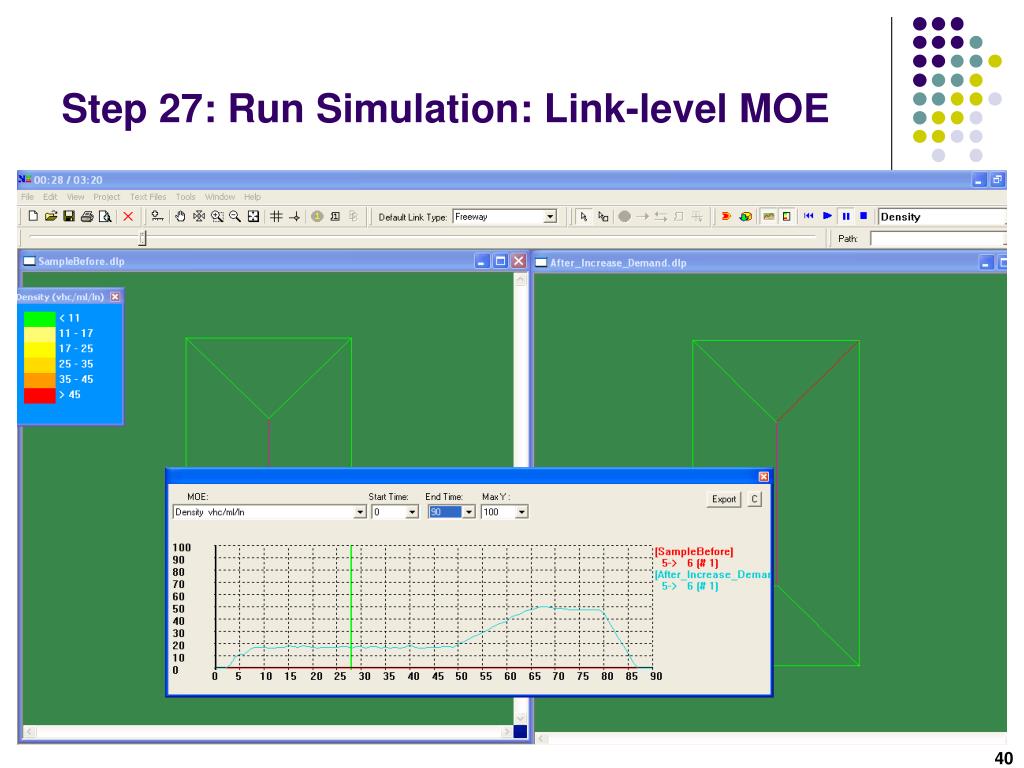Viewport: 1024px width, 768px height.
Task: Click the C button beside Export
Action: (x=754, y=499)
